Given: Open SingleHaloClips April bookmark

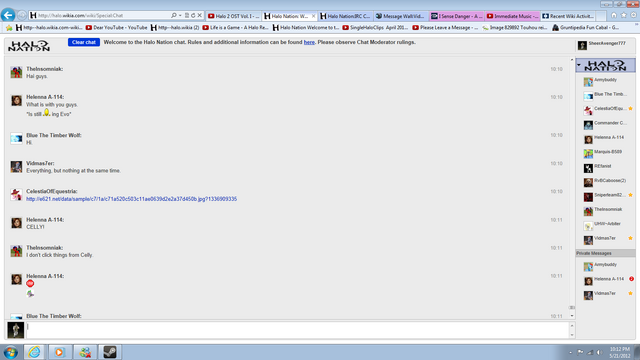Looking at the screenshot, I should pyautogui.click(x=376, y=28).
